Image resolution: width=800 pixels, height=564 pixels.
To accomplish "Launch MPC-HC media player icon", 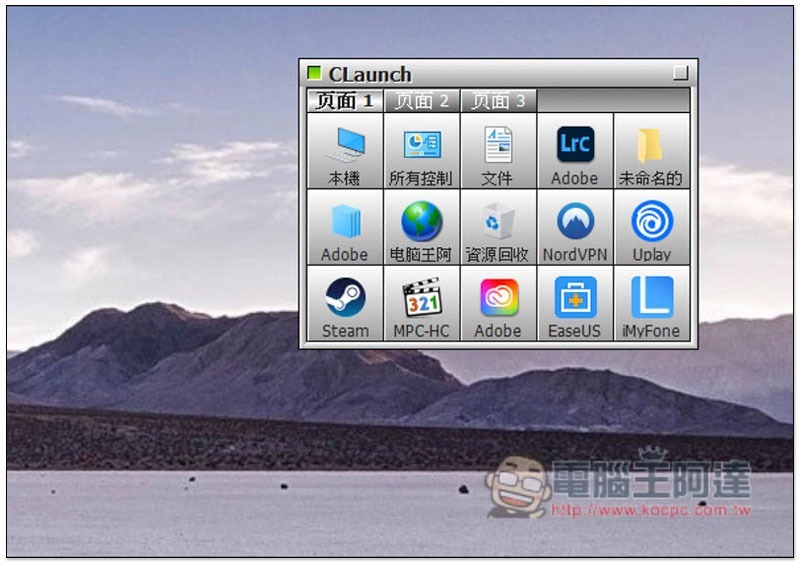I will tap(421, 303).
